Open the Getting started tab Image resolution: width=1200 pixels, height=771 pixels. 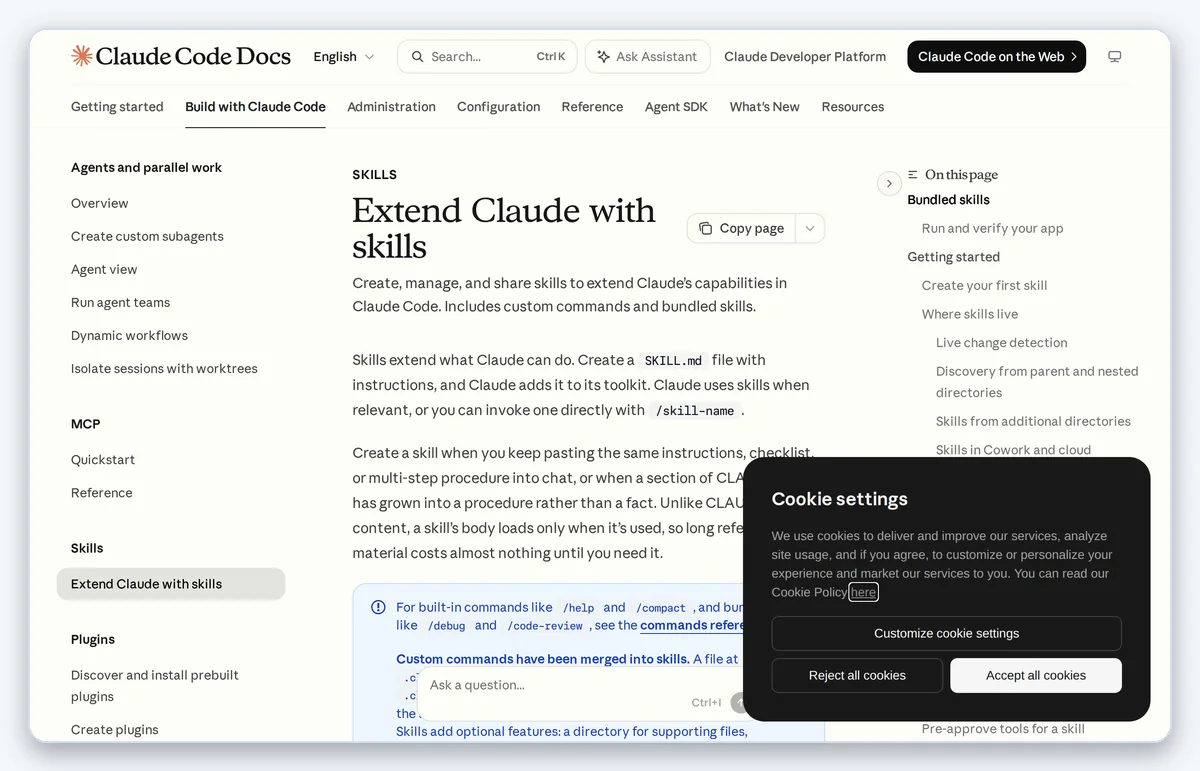117,107
